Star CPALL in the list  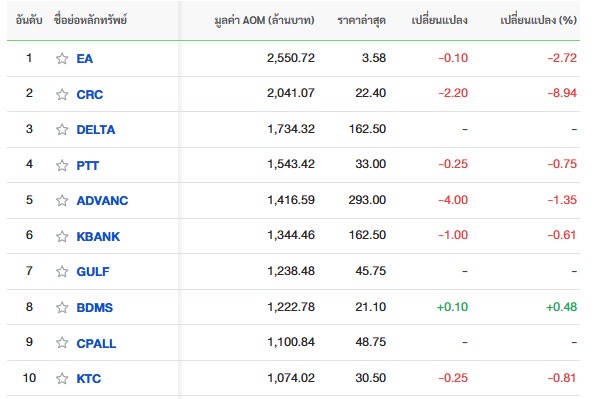(x=62, y=343)
